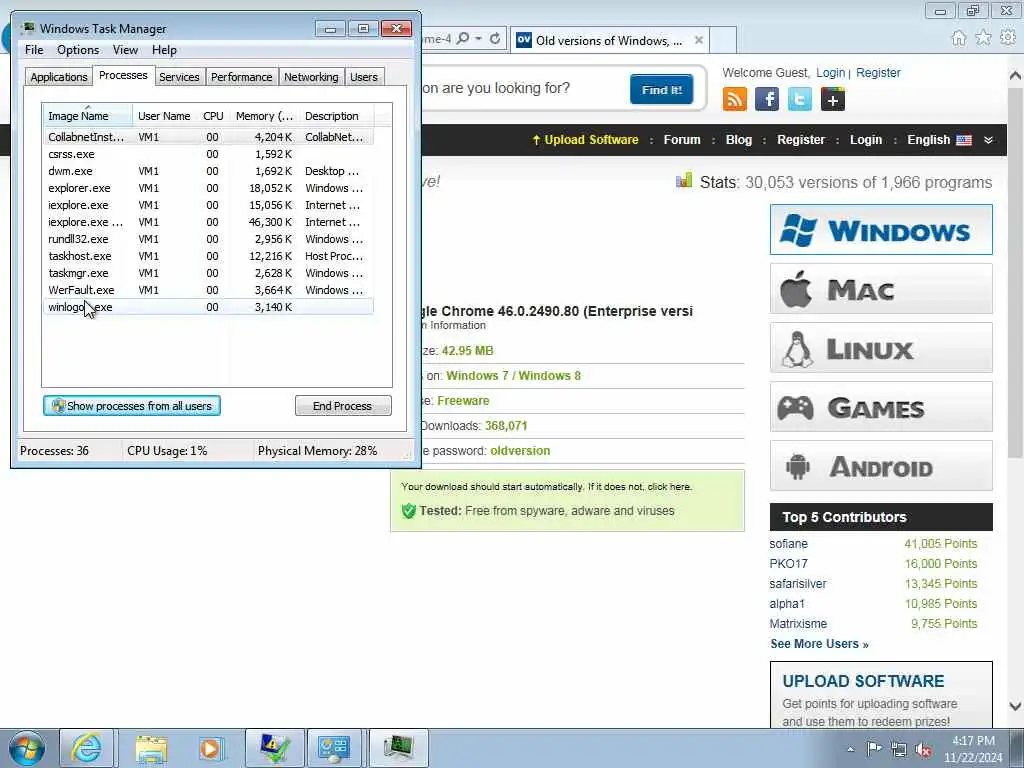
Task: Open the Mac software category banner
Action: pyautogui.click(x=881, y=289)
